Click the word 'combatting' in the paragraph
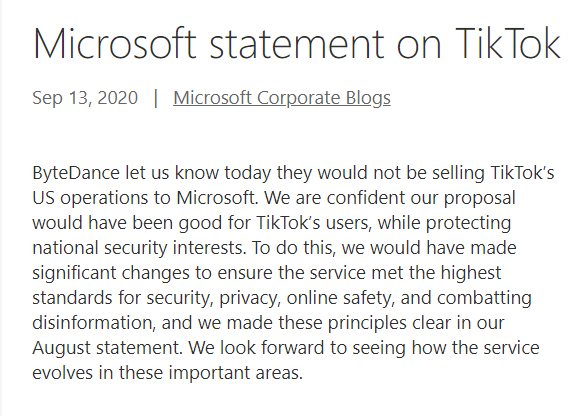 (484, 298)
